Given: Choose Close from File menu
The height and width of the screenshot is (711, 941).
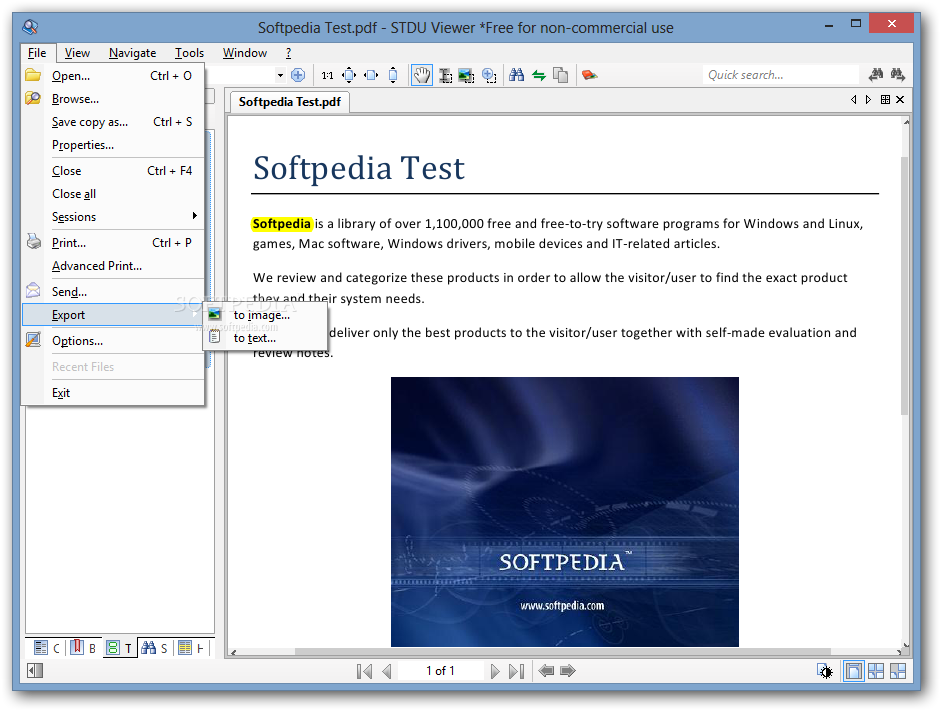Looking at the screenshot, I should (x=113, y=170).
